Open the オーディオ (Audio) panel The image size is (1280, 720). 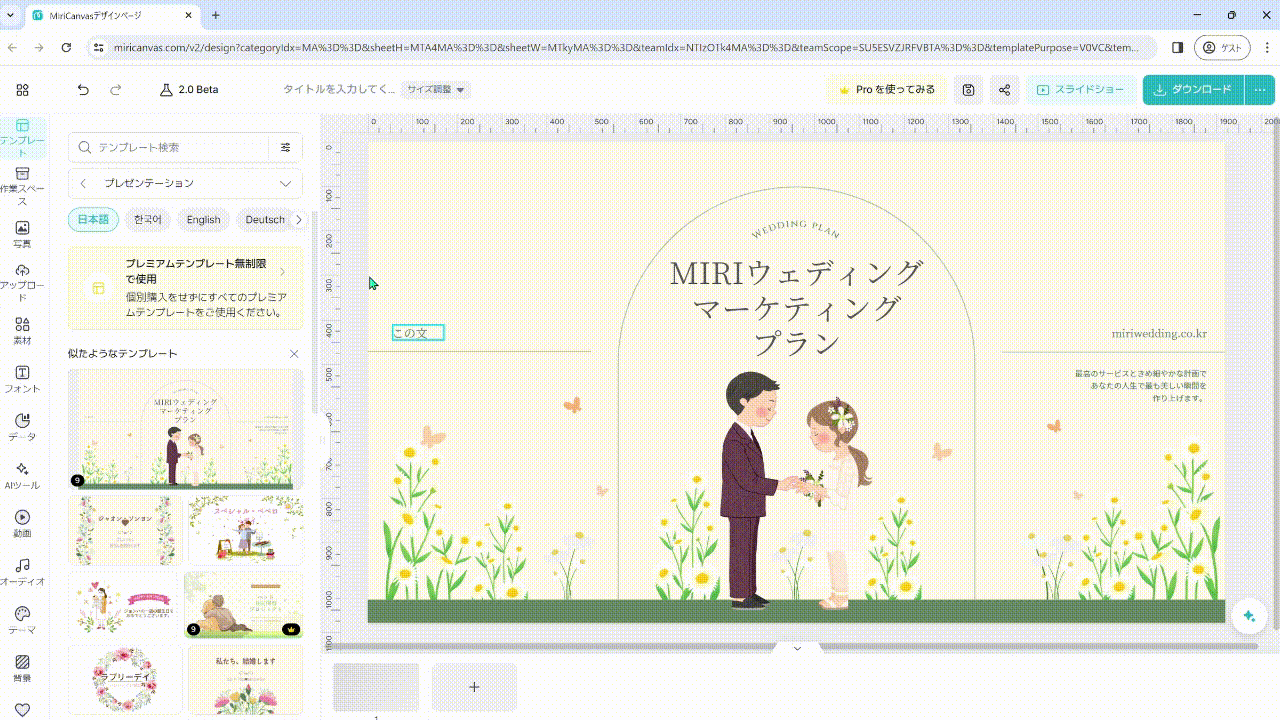click(x=22, y=571)
